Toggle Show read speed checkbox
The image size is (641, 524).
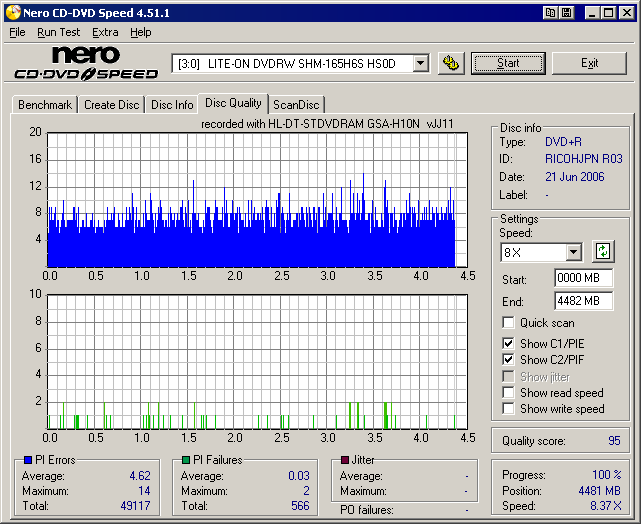(509, 393)
